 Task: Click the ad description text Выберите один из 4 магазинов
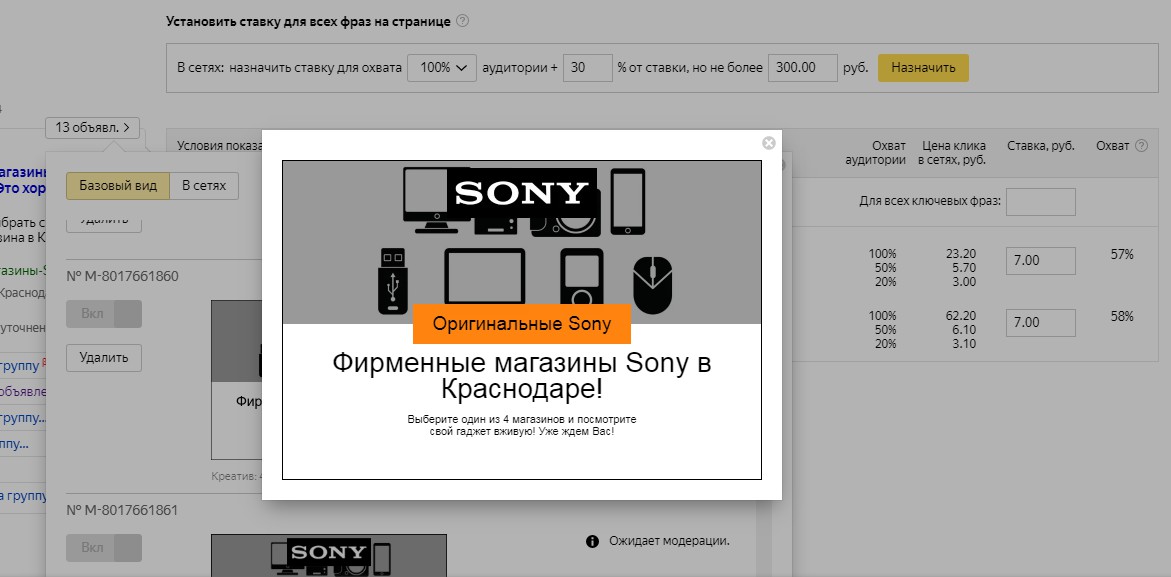[522, 425]
